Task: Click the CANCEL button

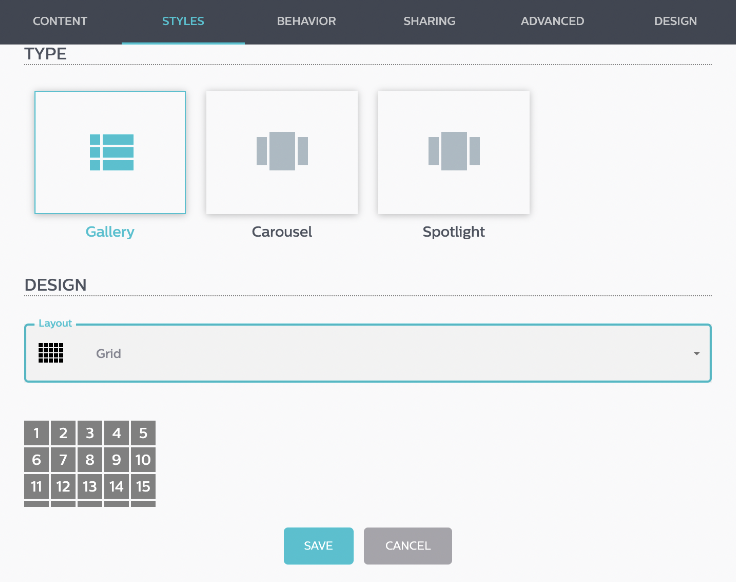Action: pos(408,546)
